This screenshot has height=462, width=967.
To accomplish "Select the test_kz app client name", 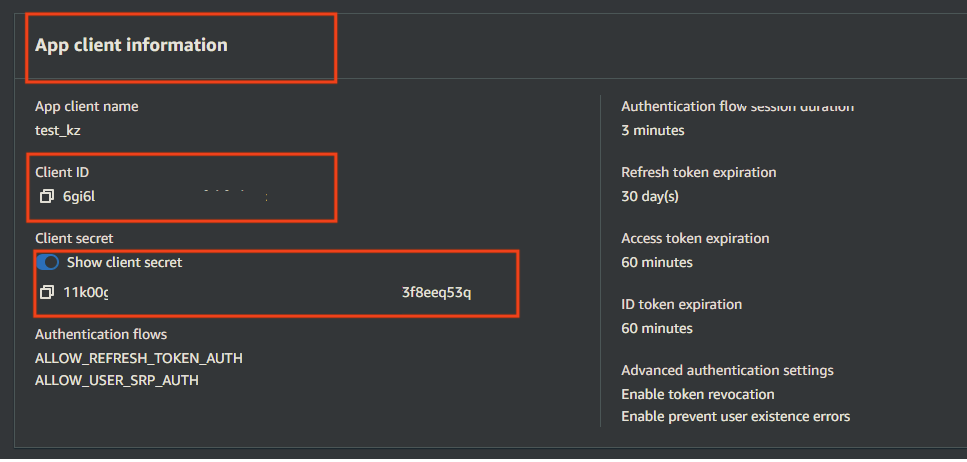I will 58,130.
